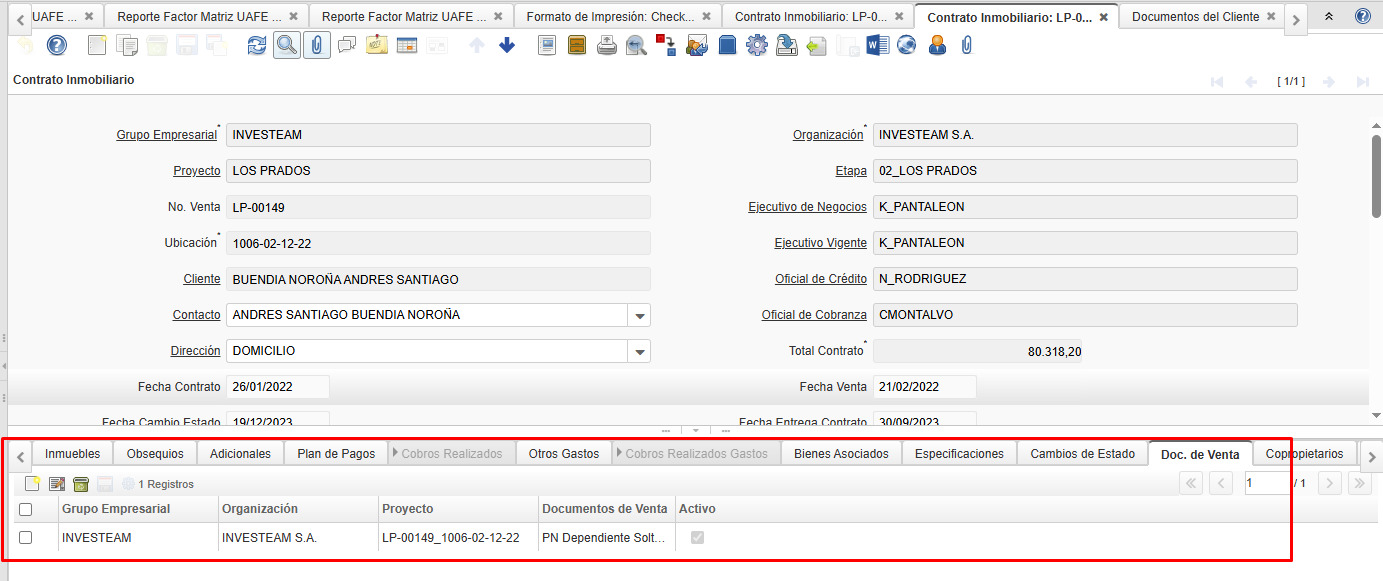
Task: Expand the Contacto dropdown list
Action: click(639, 315)
